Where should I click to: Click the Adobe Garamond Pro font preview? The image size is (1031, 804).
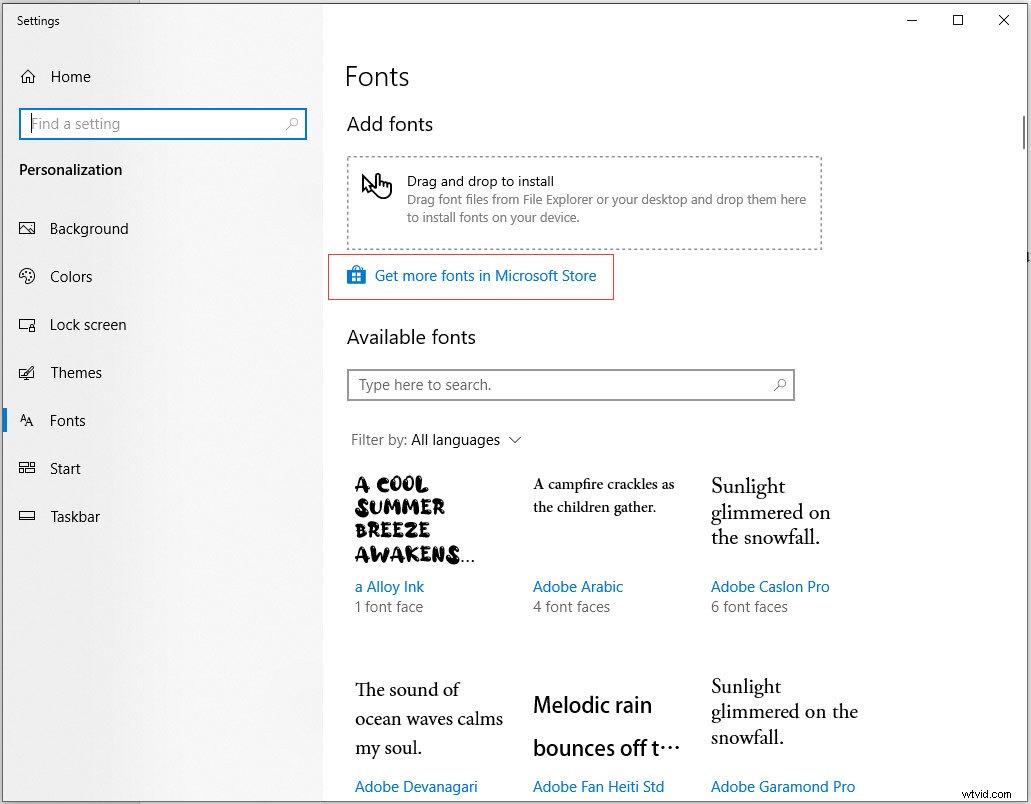click(x=784, y=712)
